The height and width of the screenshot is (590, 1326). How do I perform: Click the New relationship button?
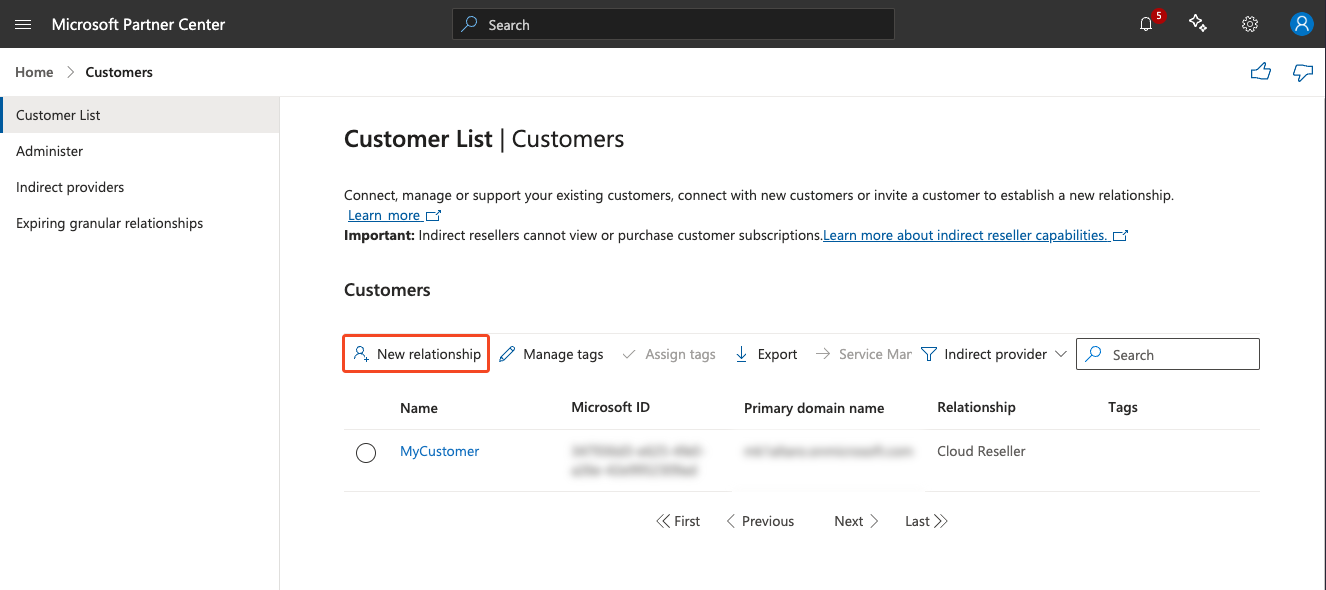tap(416, 354)
